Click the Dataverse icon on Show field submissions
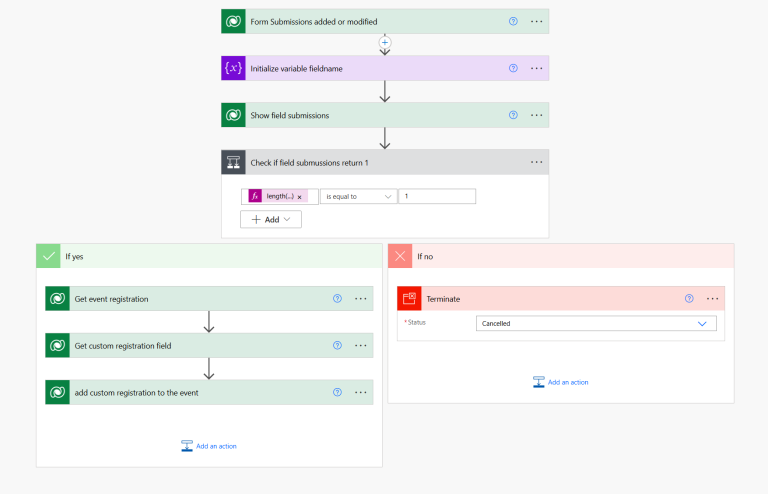The height and width of the screenshot is (494, 768). pos(233,115)
